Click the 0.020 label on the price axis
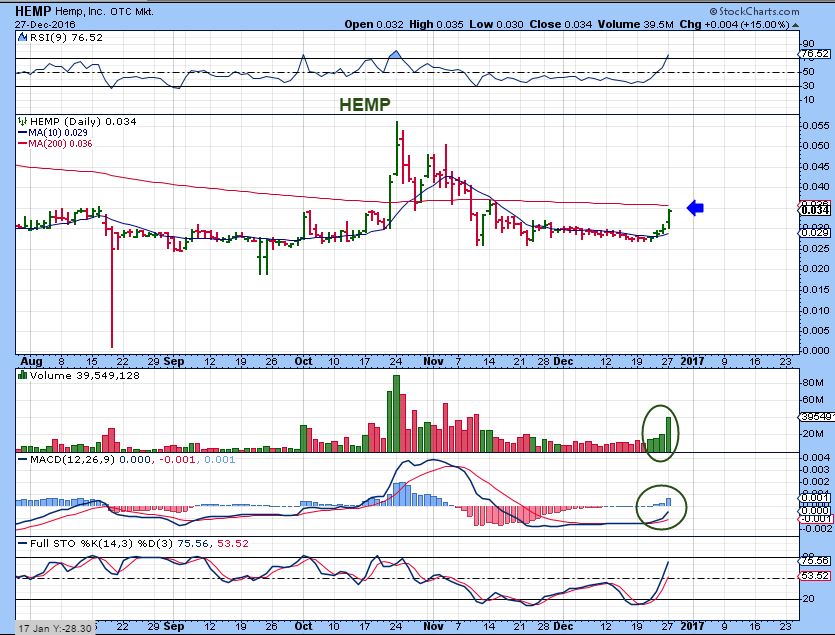Viewport: 835px width, 635px height. point(816,268)
